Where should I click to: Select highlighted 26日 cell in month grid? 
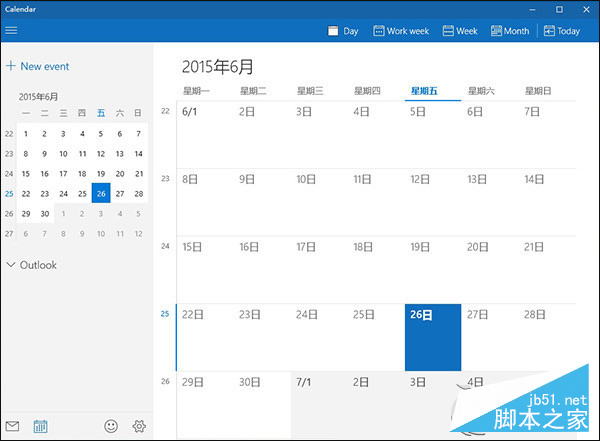tap(433, 338)
